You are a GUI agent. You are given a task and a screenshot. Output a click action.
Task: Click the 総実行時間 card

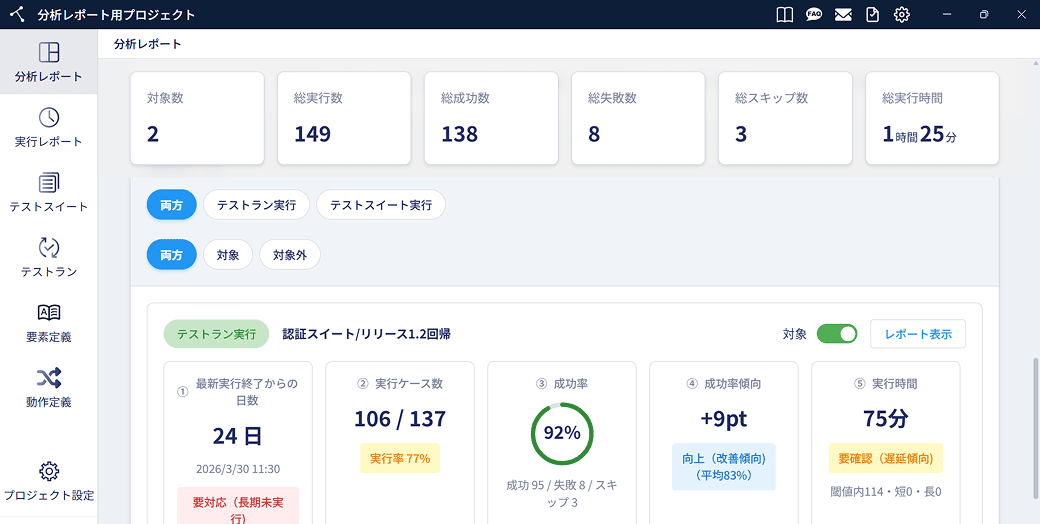(x=933, y=118)
